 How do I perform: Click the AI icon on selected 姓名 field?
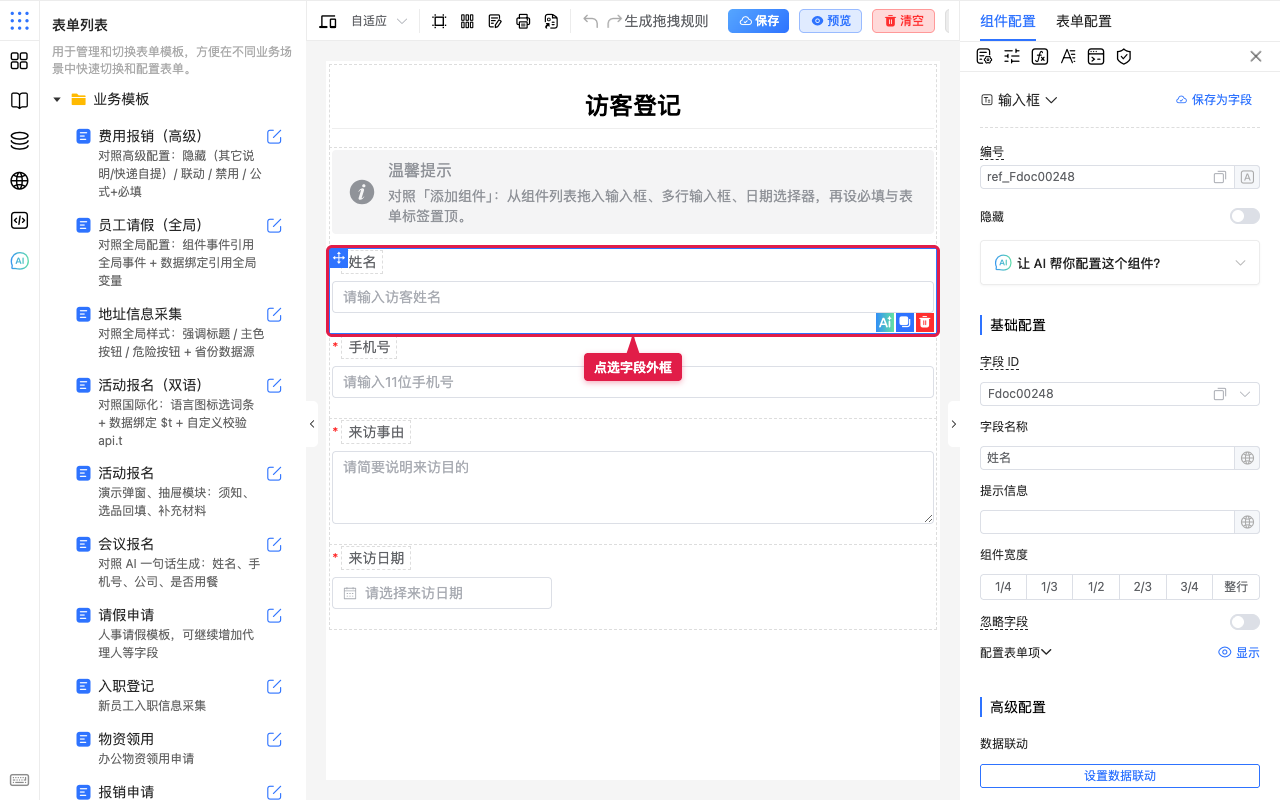[x=885, y=322]
